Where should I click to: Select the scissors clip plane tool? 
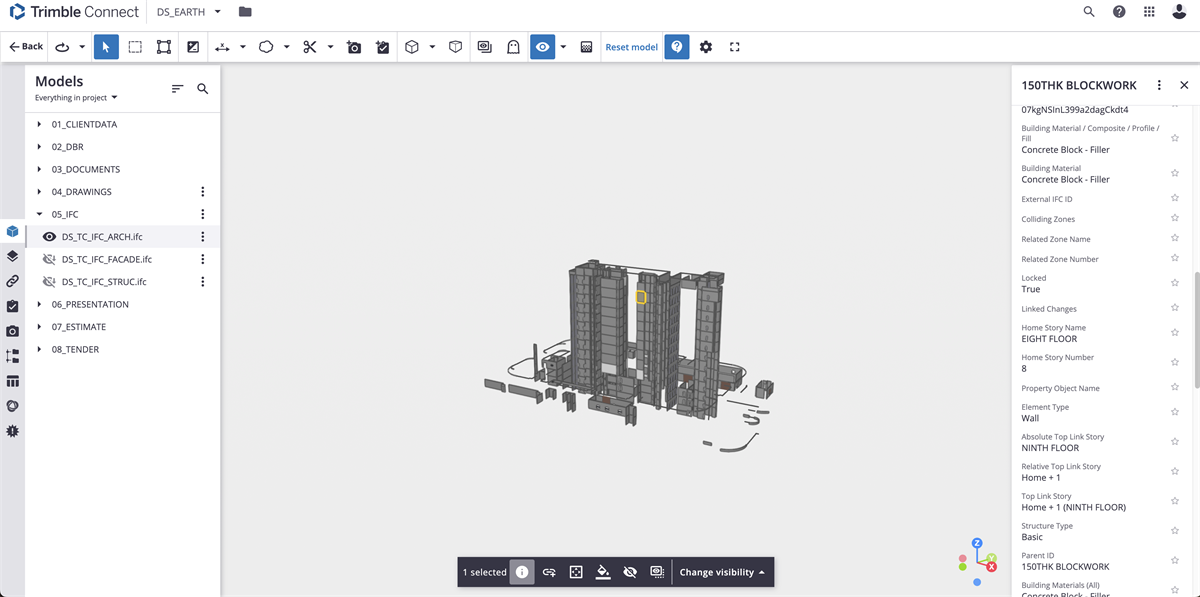pos(310,47)
